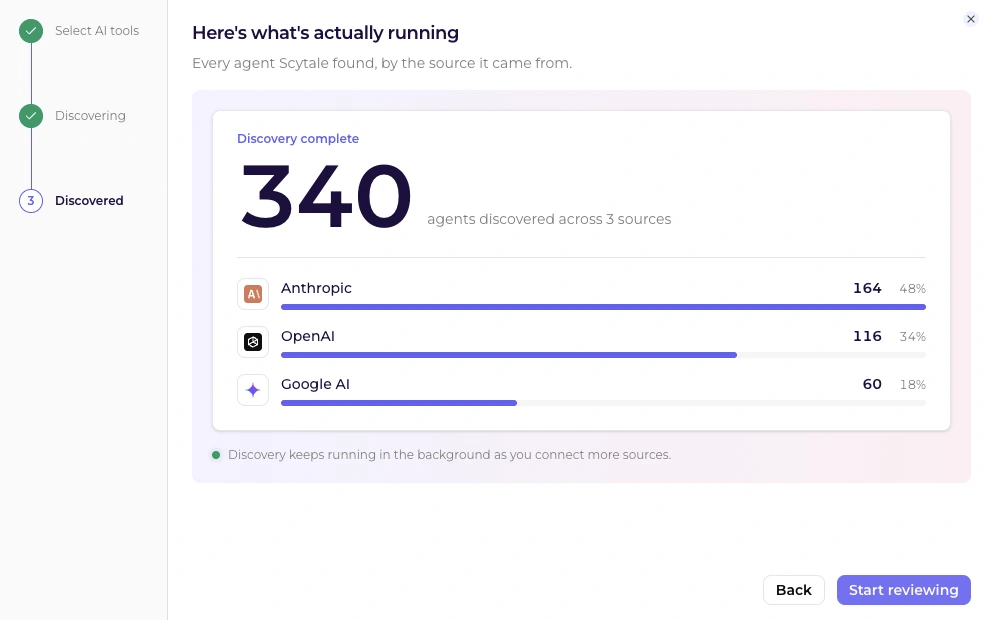Screen dimensions: 990x620
Task: Click the green status dot for background discovery
Action: point(216,455)
